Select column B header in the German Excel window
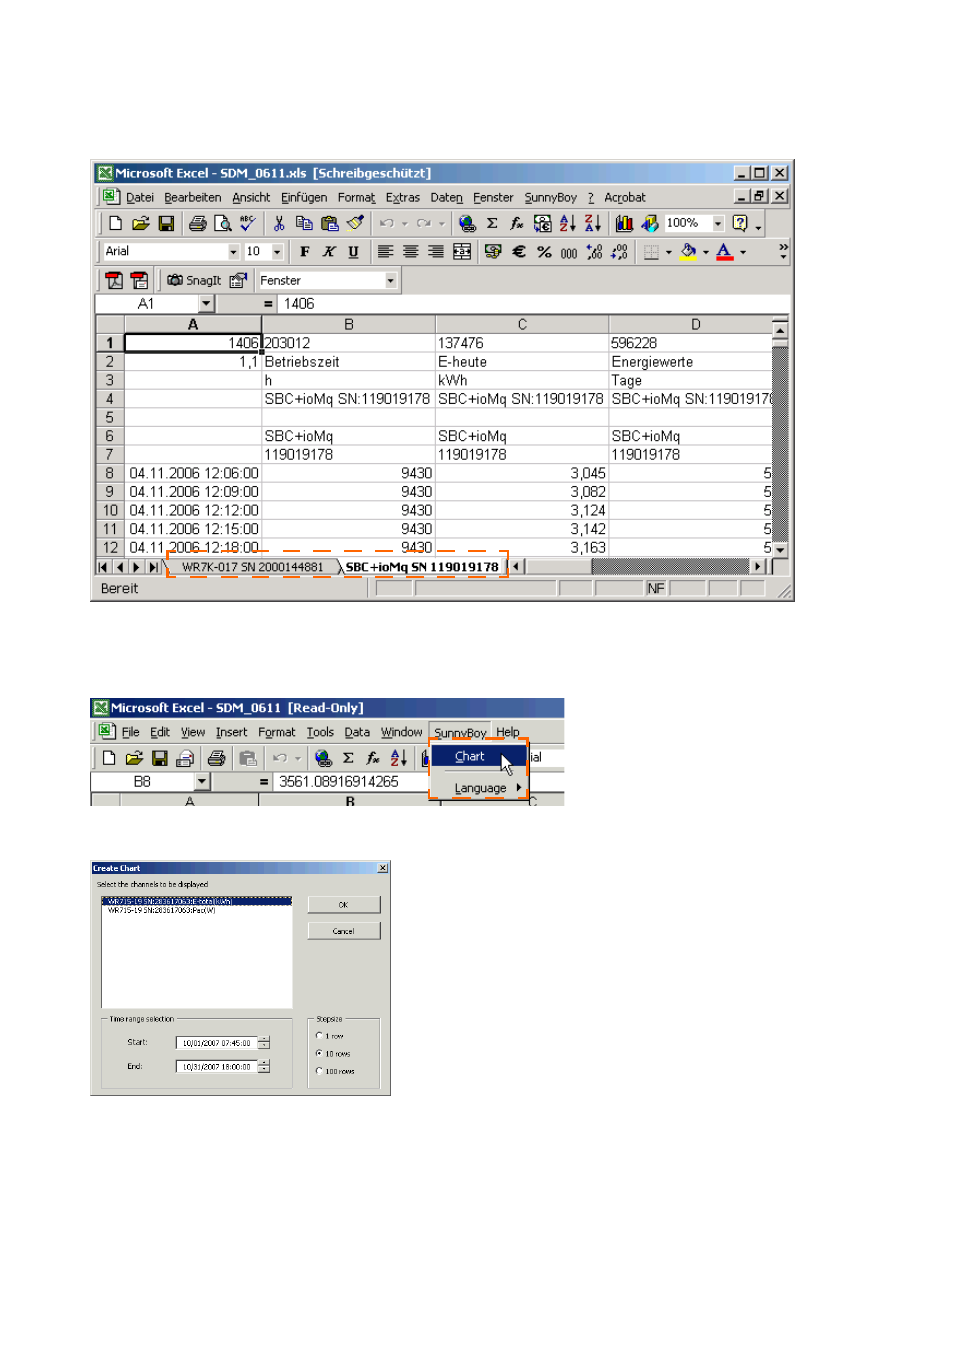The image size is (954, 1351). pyautogui.click(x=349, y=324)
